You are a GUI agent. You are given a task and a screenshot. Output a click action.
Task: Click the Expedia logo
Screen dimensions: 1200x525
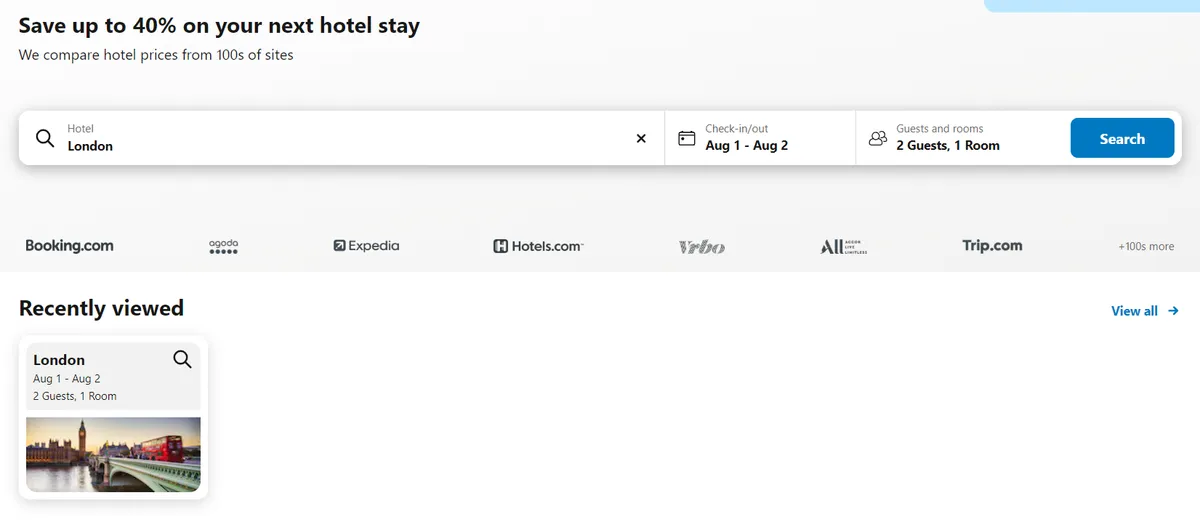click(366, 246)
